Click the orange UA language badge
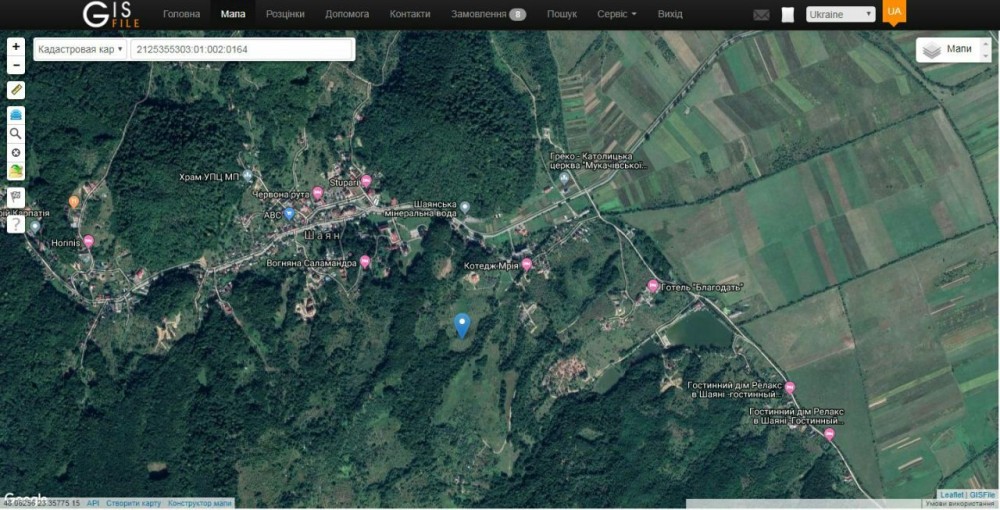This screenshot has height=510, width=1000. tap(894, 11)
